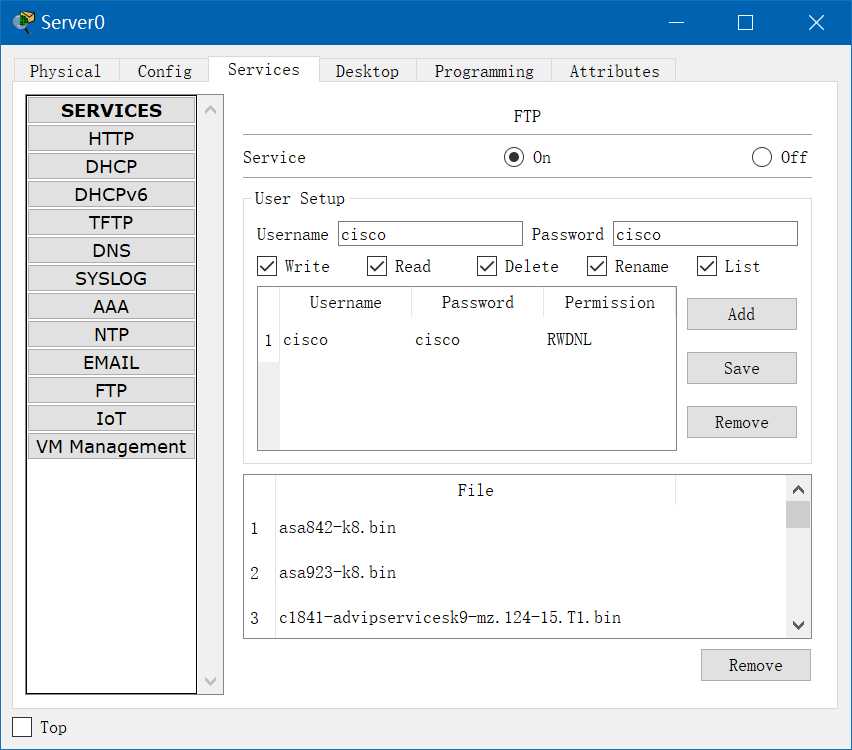Open the Programming tab
This screenshot has height=750, width=852.
click(x=484, y=71)
